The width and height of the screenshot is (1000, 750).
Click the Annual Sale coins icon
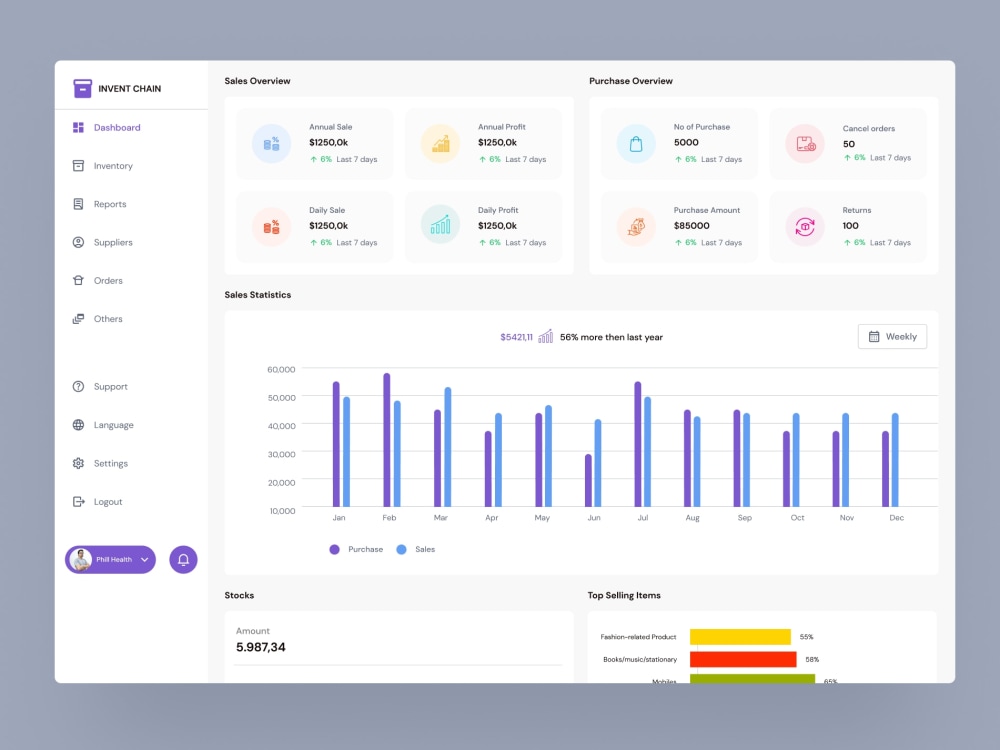click(271, 143)
